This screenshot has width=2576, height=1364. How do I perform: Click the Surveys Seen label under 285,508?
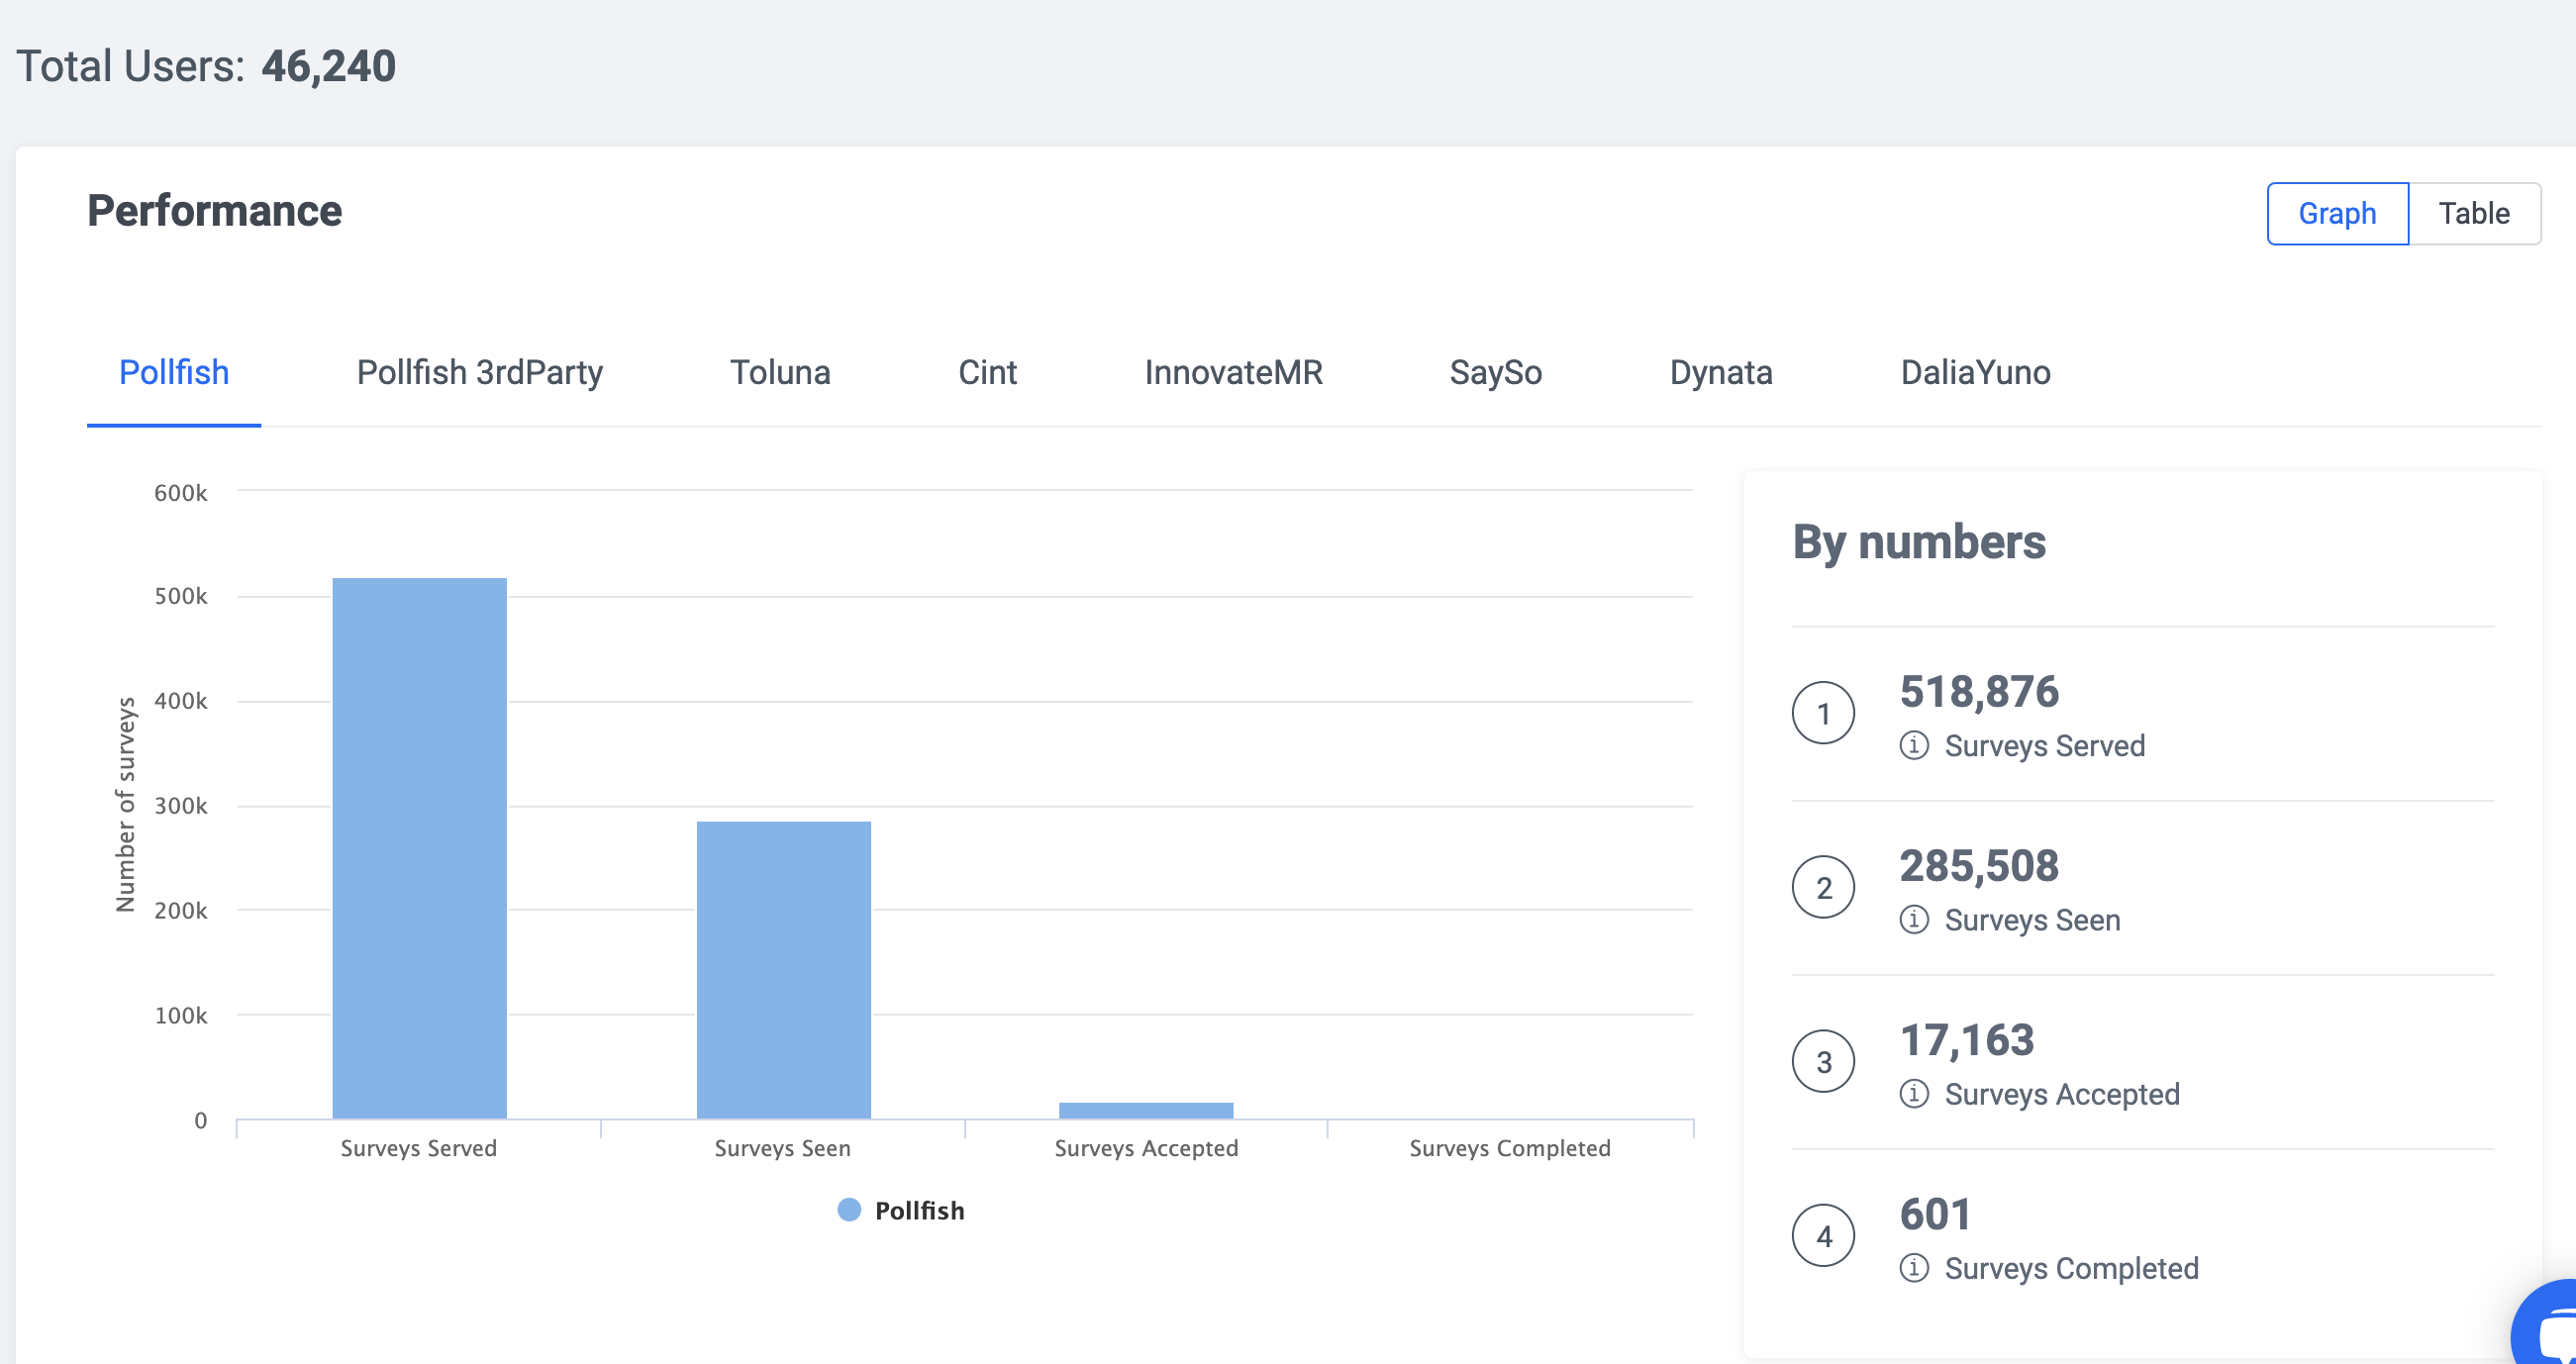click(2032, 919)
